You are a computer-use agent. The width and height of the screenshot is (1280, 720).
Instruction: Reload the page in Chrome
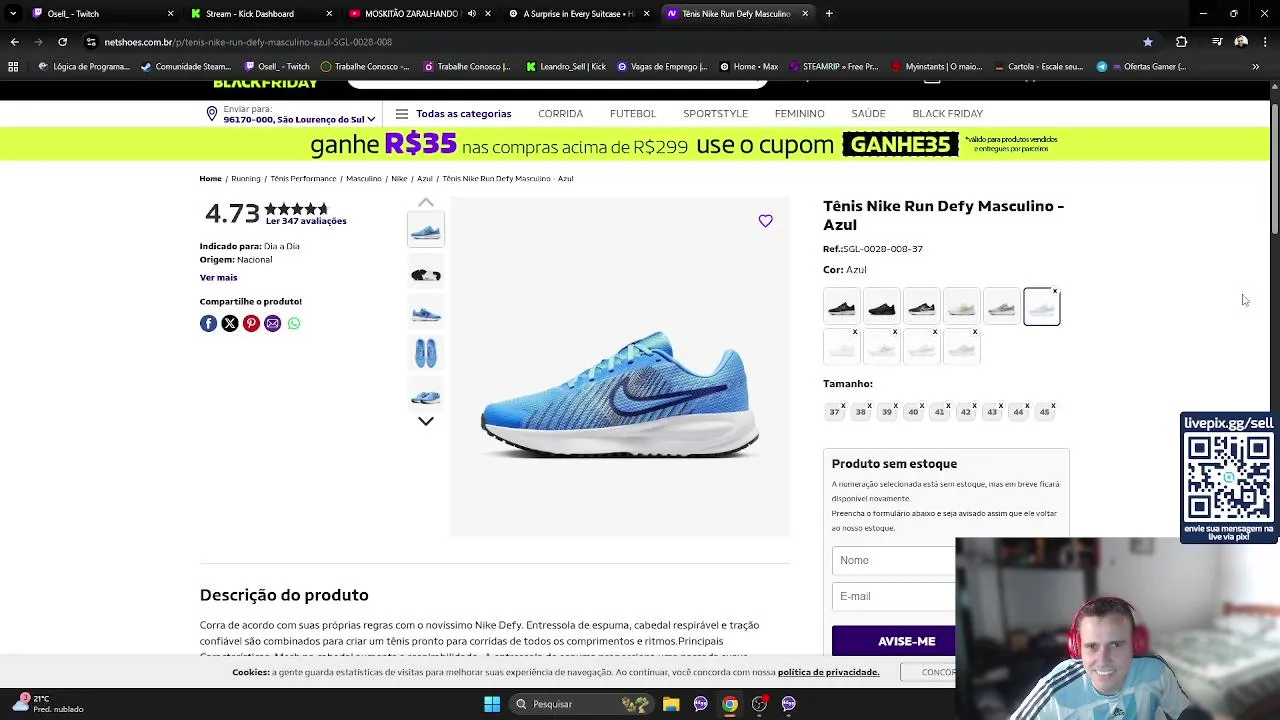[x=62, y=42]
